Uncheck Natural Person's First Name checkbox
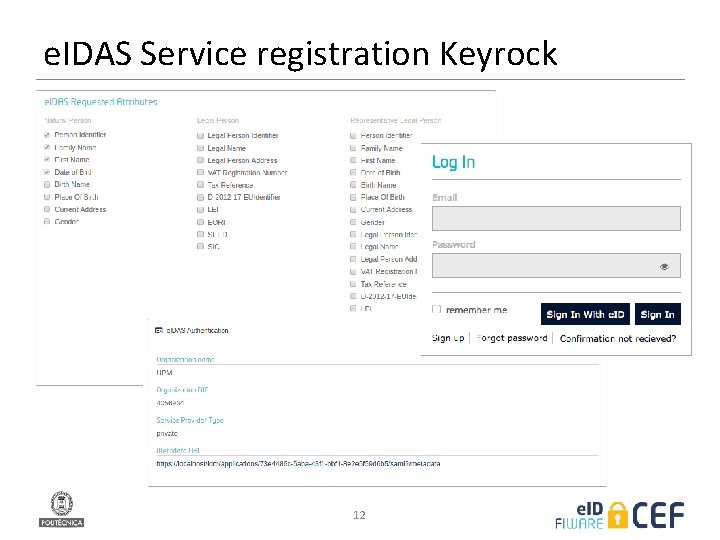Image resolution: width=720 pixels, height=540 pixels. [x=47, y=159]
